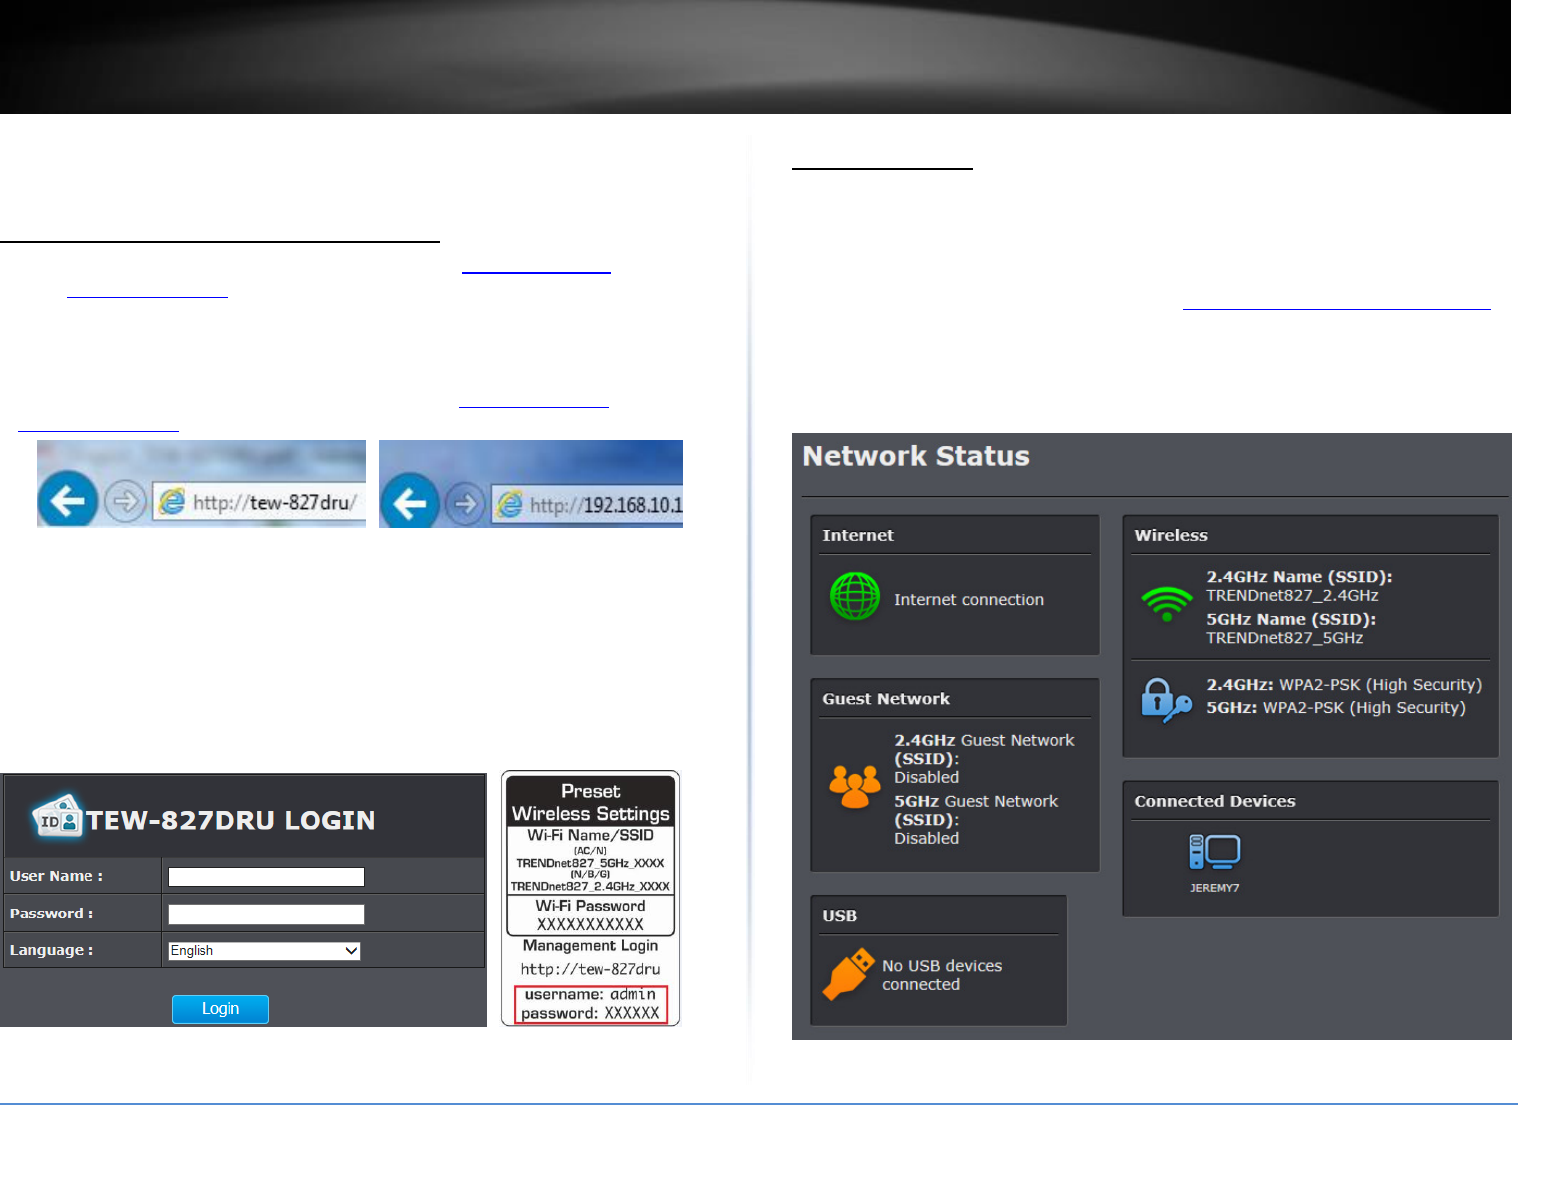Click the '2.4GHz Guest Network (SSID):' label
Image resolution: width=1548 pixels, height=1201 pixels.
point(984,749)
